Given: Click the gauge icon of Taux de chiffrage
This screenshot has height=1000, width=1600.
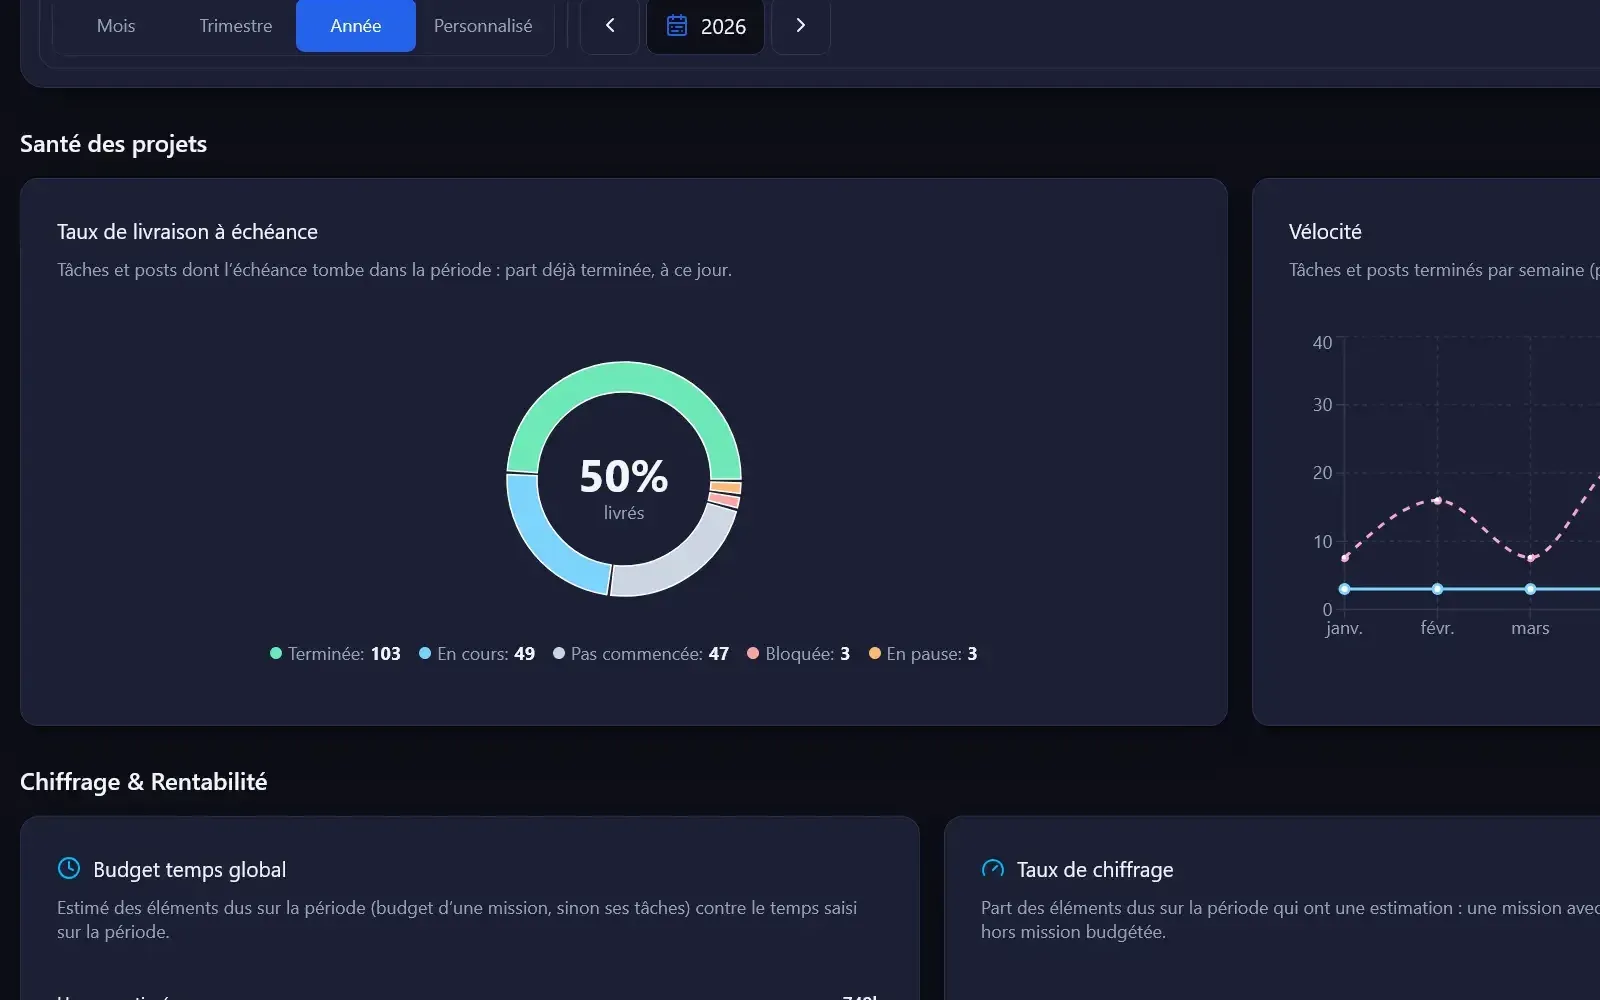Looking at the screenshot, I should point(993,868).
